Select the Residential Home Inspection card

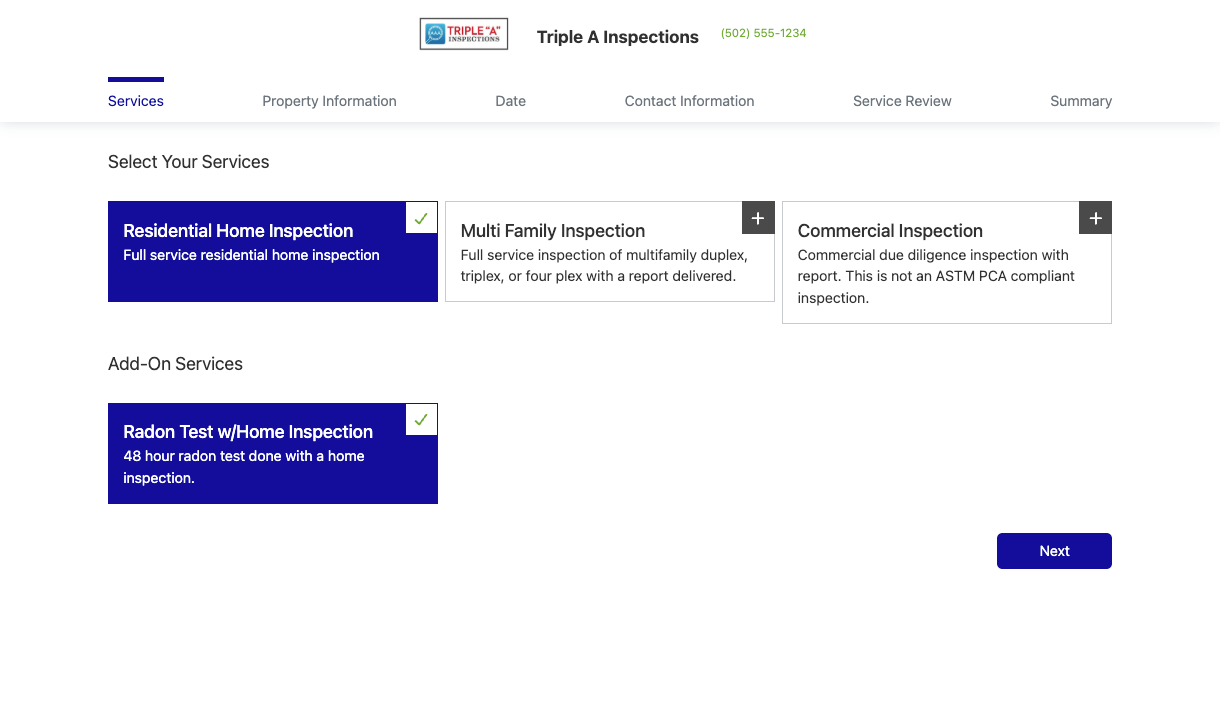click(x=273, y=252)
